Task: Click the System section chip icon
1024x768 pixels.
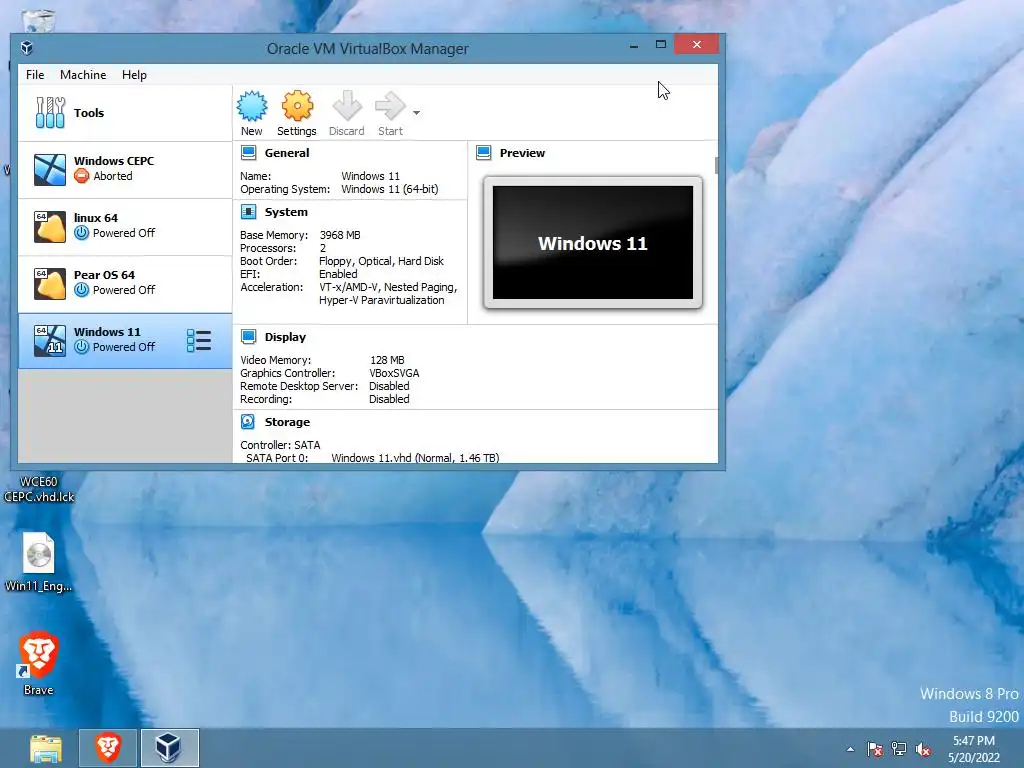Action: pos(248,212)
